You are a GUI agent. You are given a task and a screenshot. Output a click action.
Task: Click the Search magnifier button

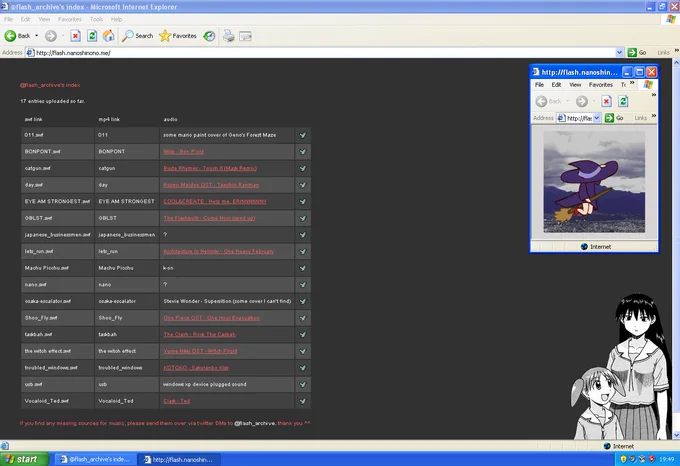click(137, 36)
